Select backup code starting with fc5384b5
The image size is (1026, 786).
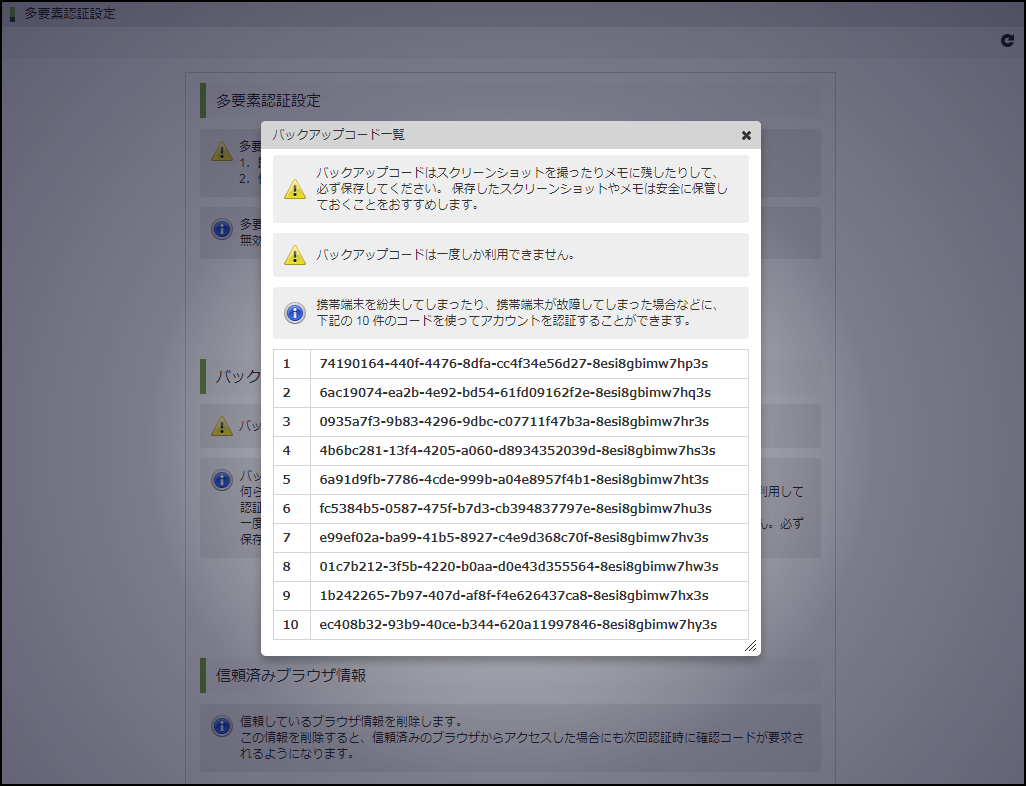(516, 509)
